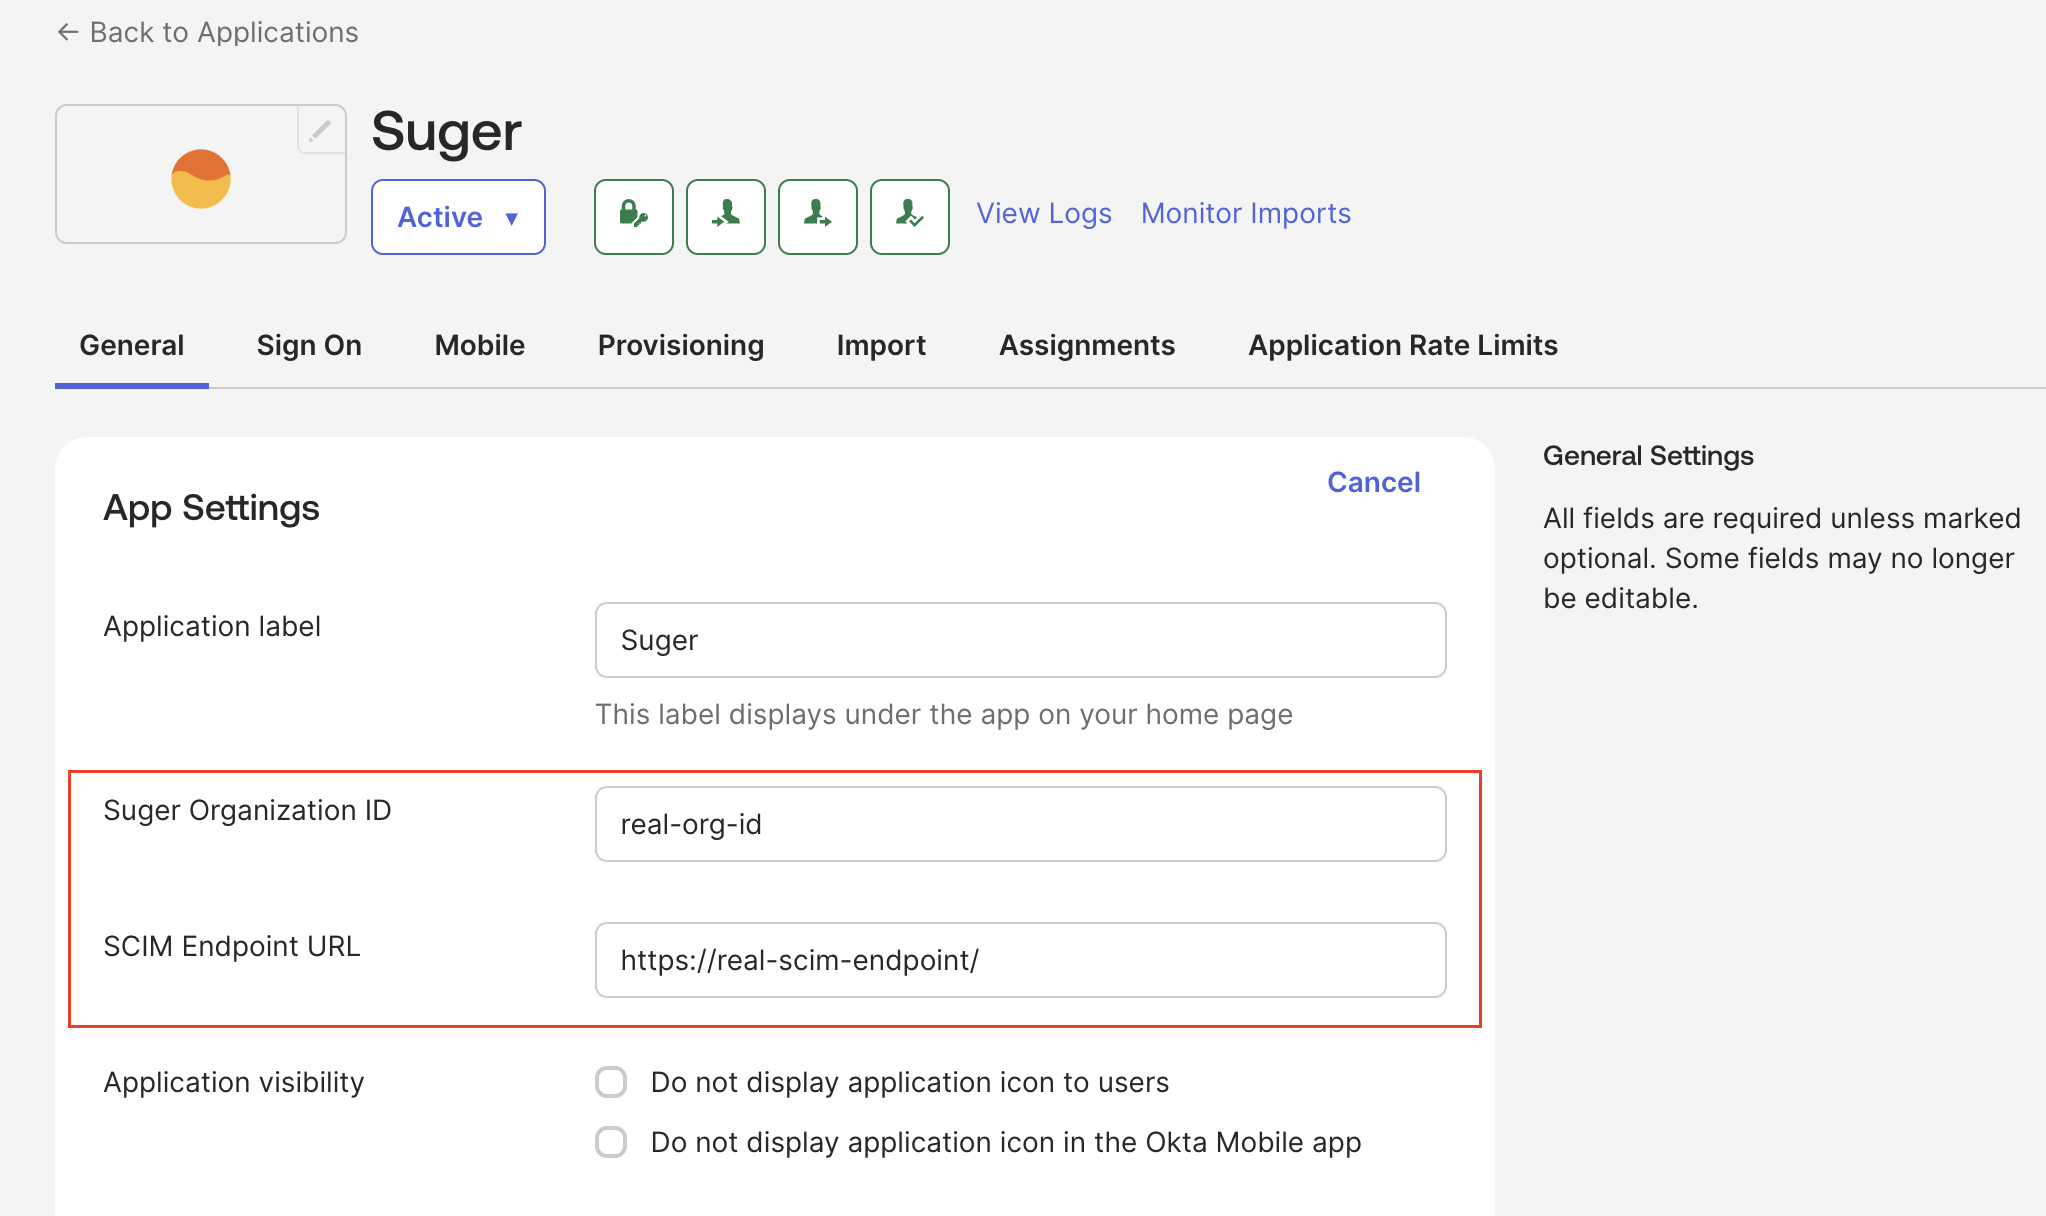The height and width of the screenshot is (1216, 2046).
Task: Click the Suger Organization ID field
Action: [1020, 824]
